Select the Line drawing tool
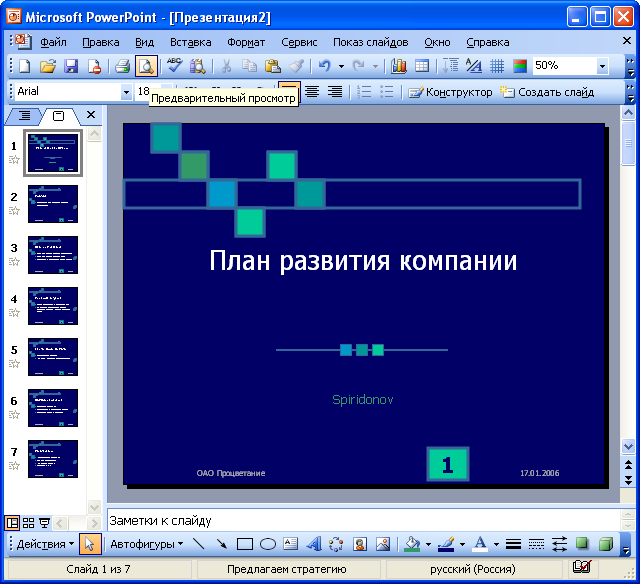640x584 pixels. 199,544
